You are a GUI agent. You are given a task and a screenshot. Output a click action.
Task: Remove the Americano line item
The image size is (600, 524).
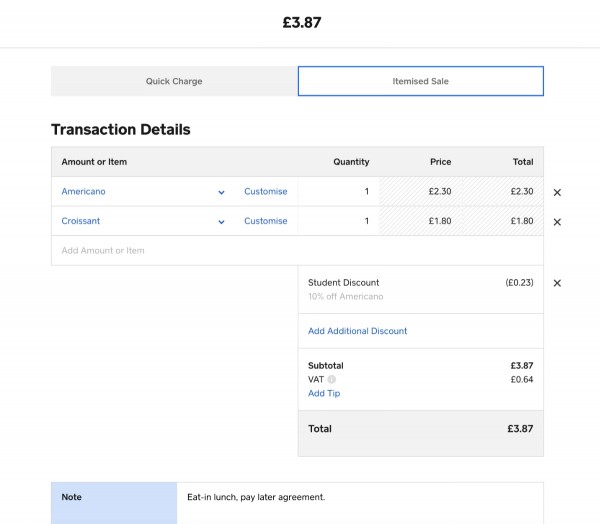tap(557, 192)
